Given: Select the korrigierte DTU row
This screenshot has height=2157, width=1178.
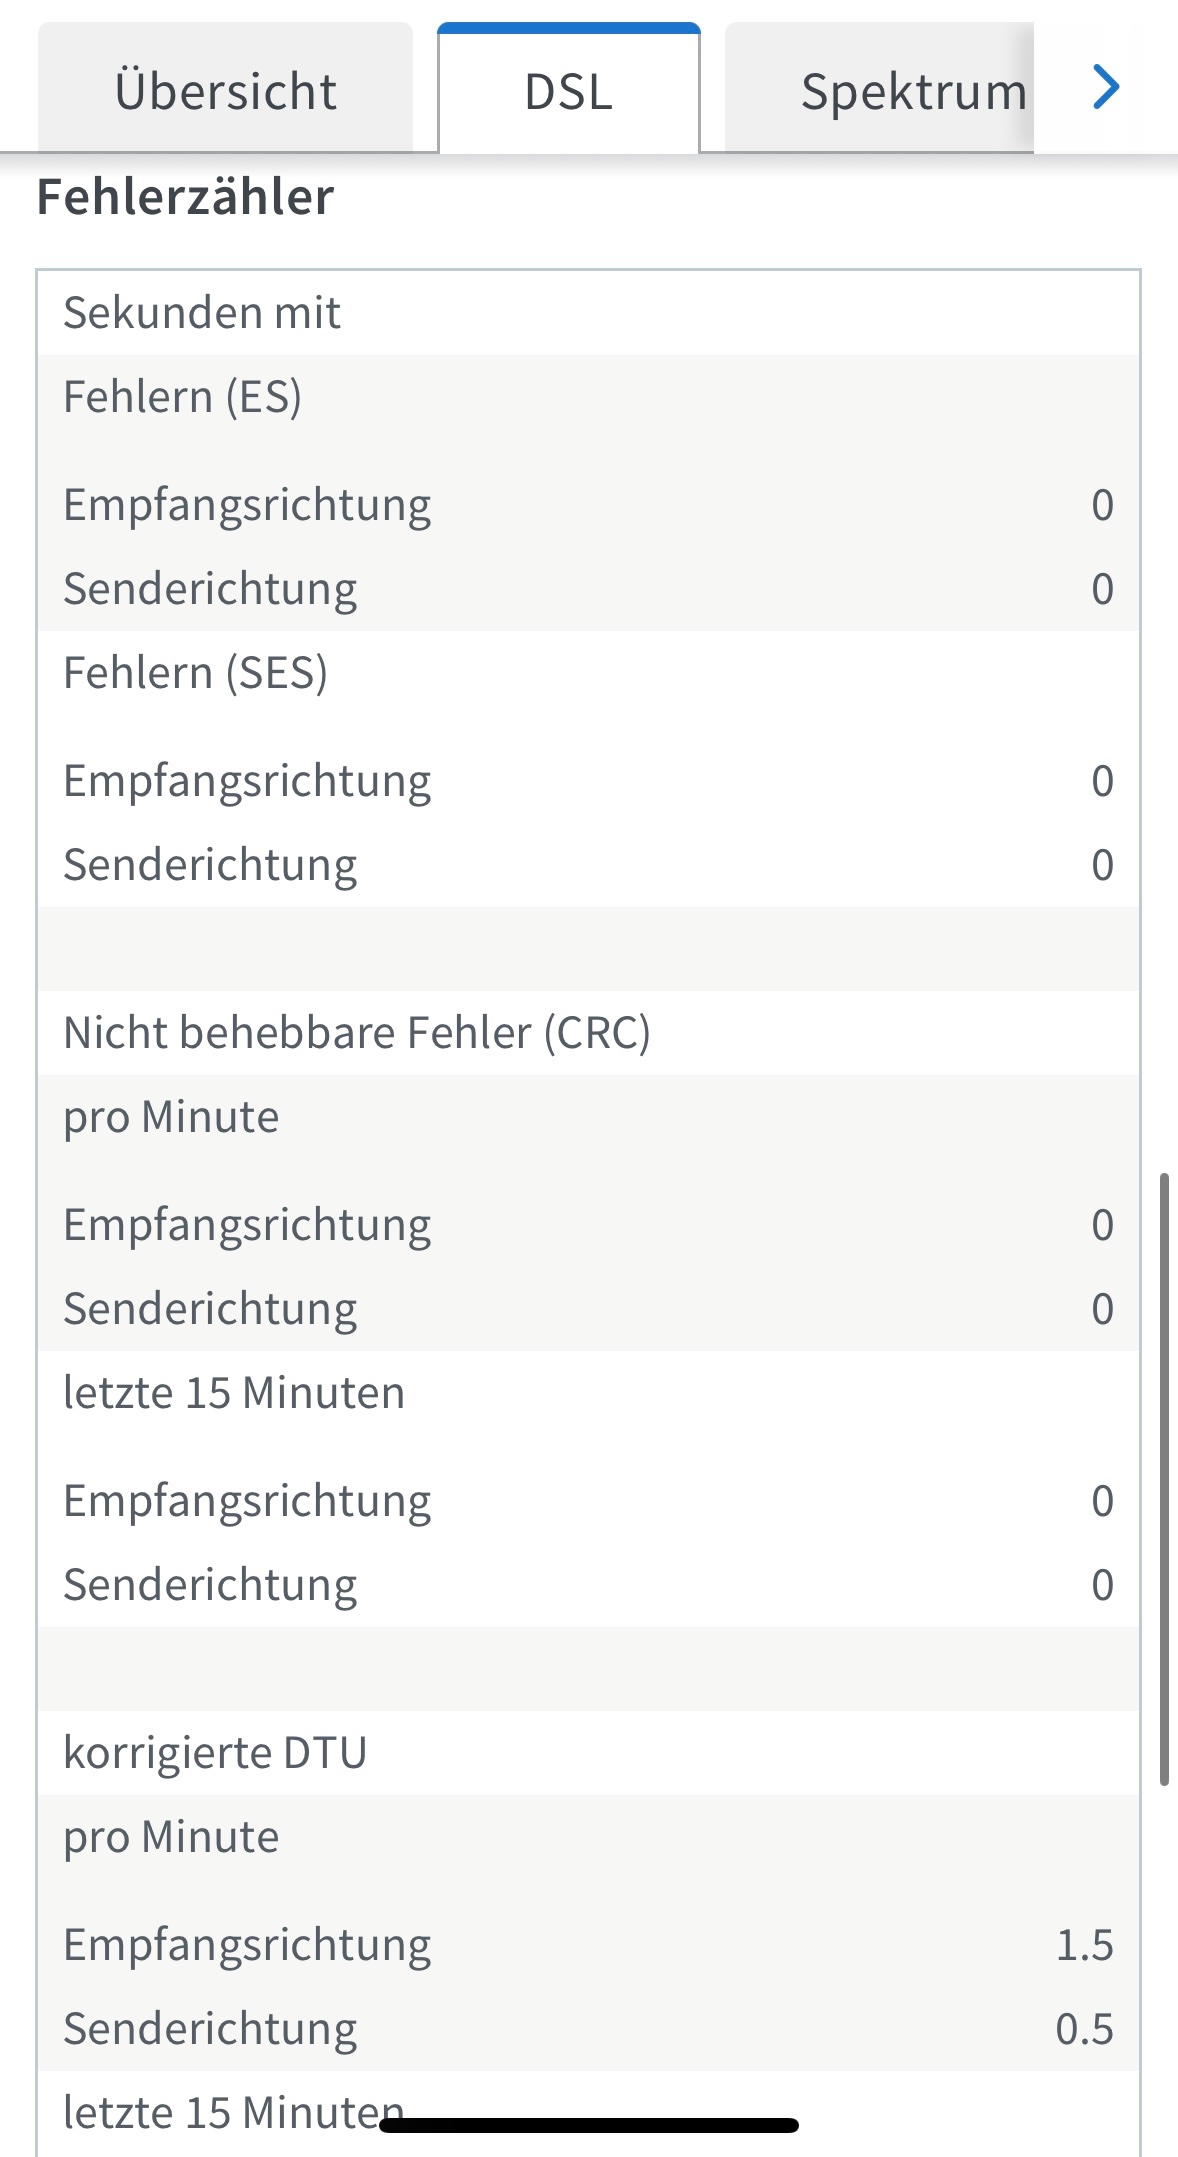Looking at the screenshot, I should tap(588, 1753).
